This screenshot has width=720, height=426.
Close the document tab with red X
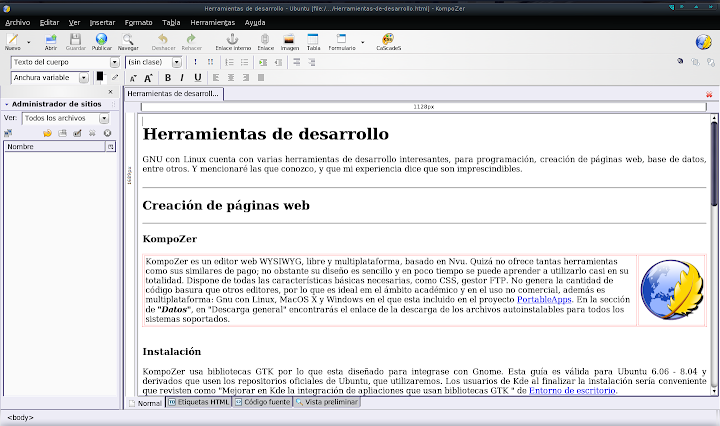(x=709, y=94)
